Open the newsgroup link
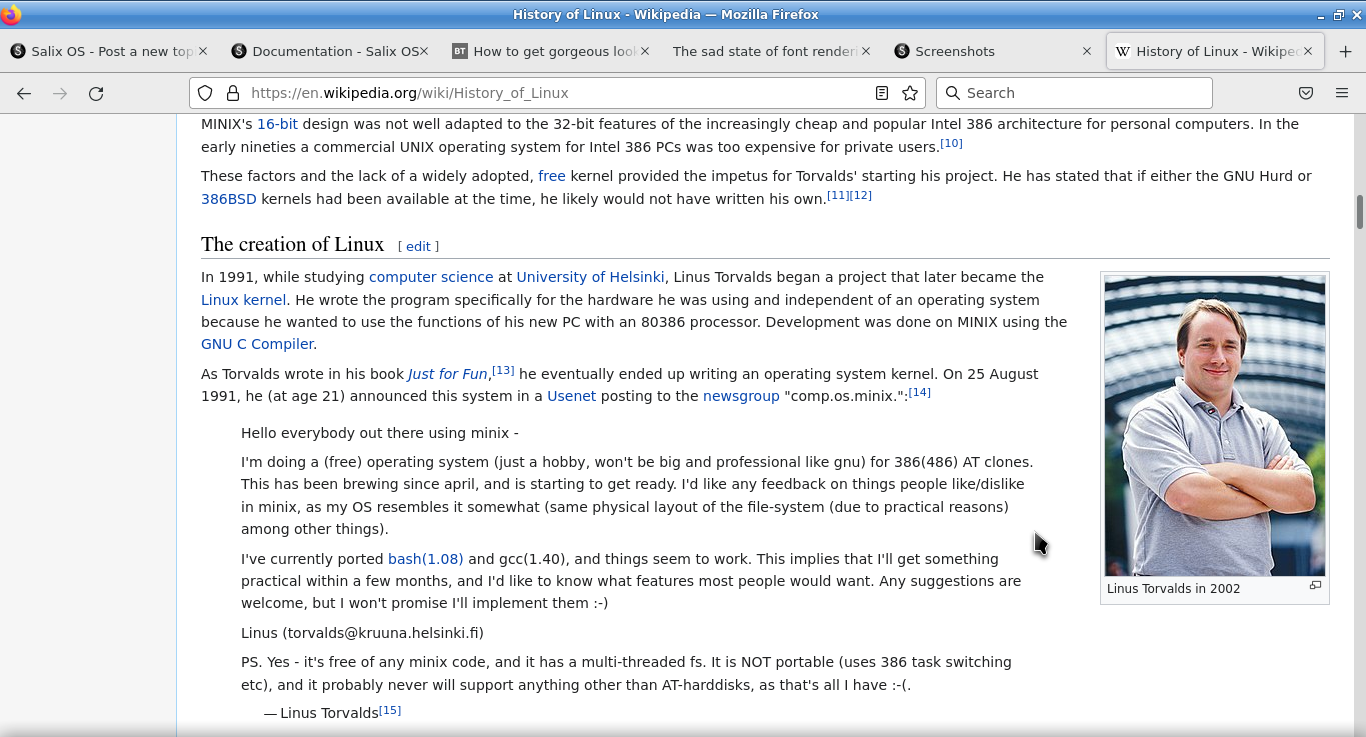The image size is (1366, 737). [741, 396]
